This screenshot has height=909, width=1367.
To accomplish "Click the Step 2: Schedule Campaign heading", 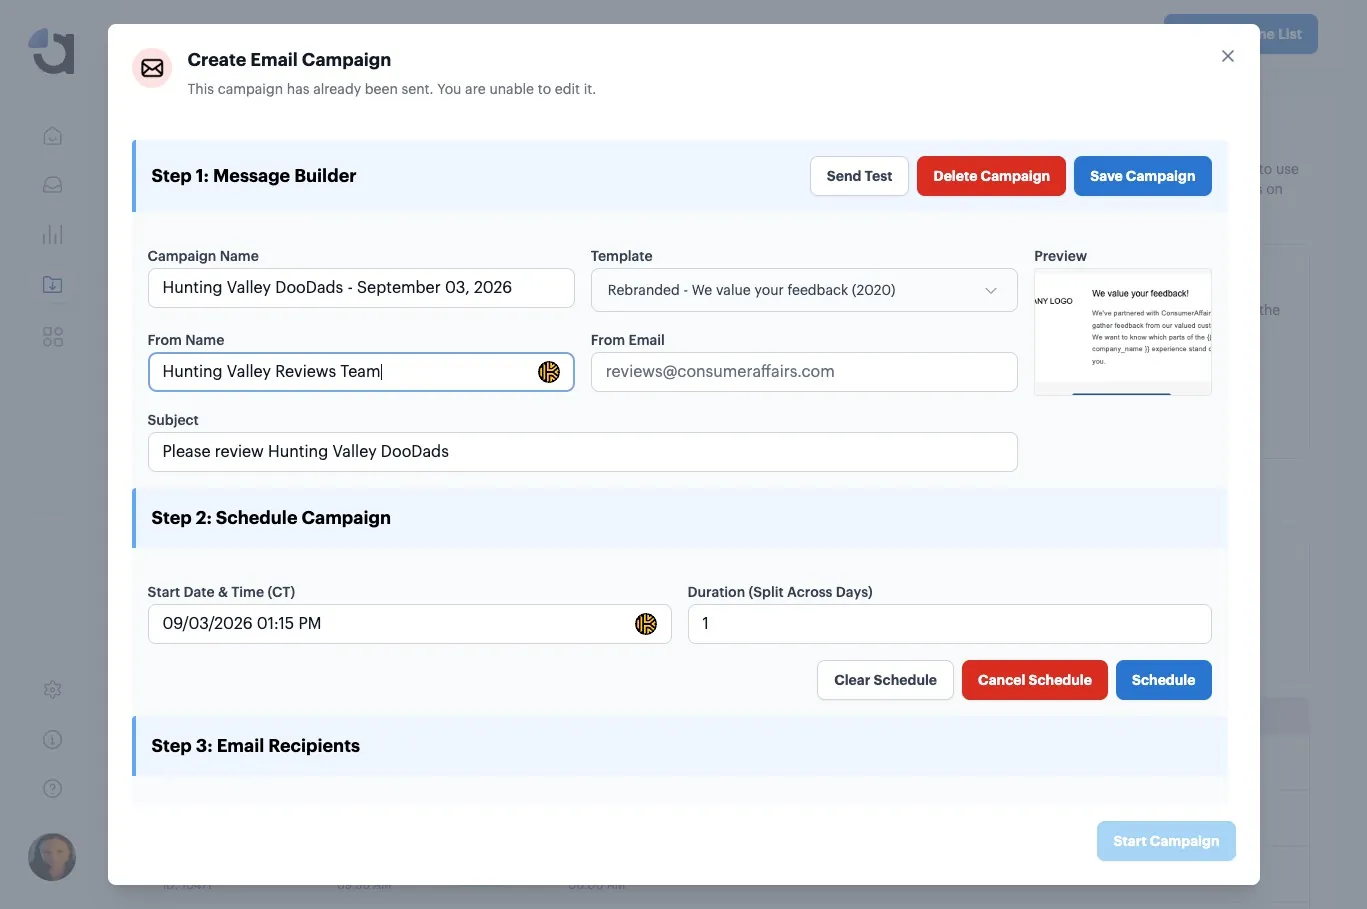I will (271, 518).
